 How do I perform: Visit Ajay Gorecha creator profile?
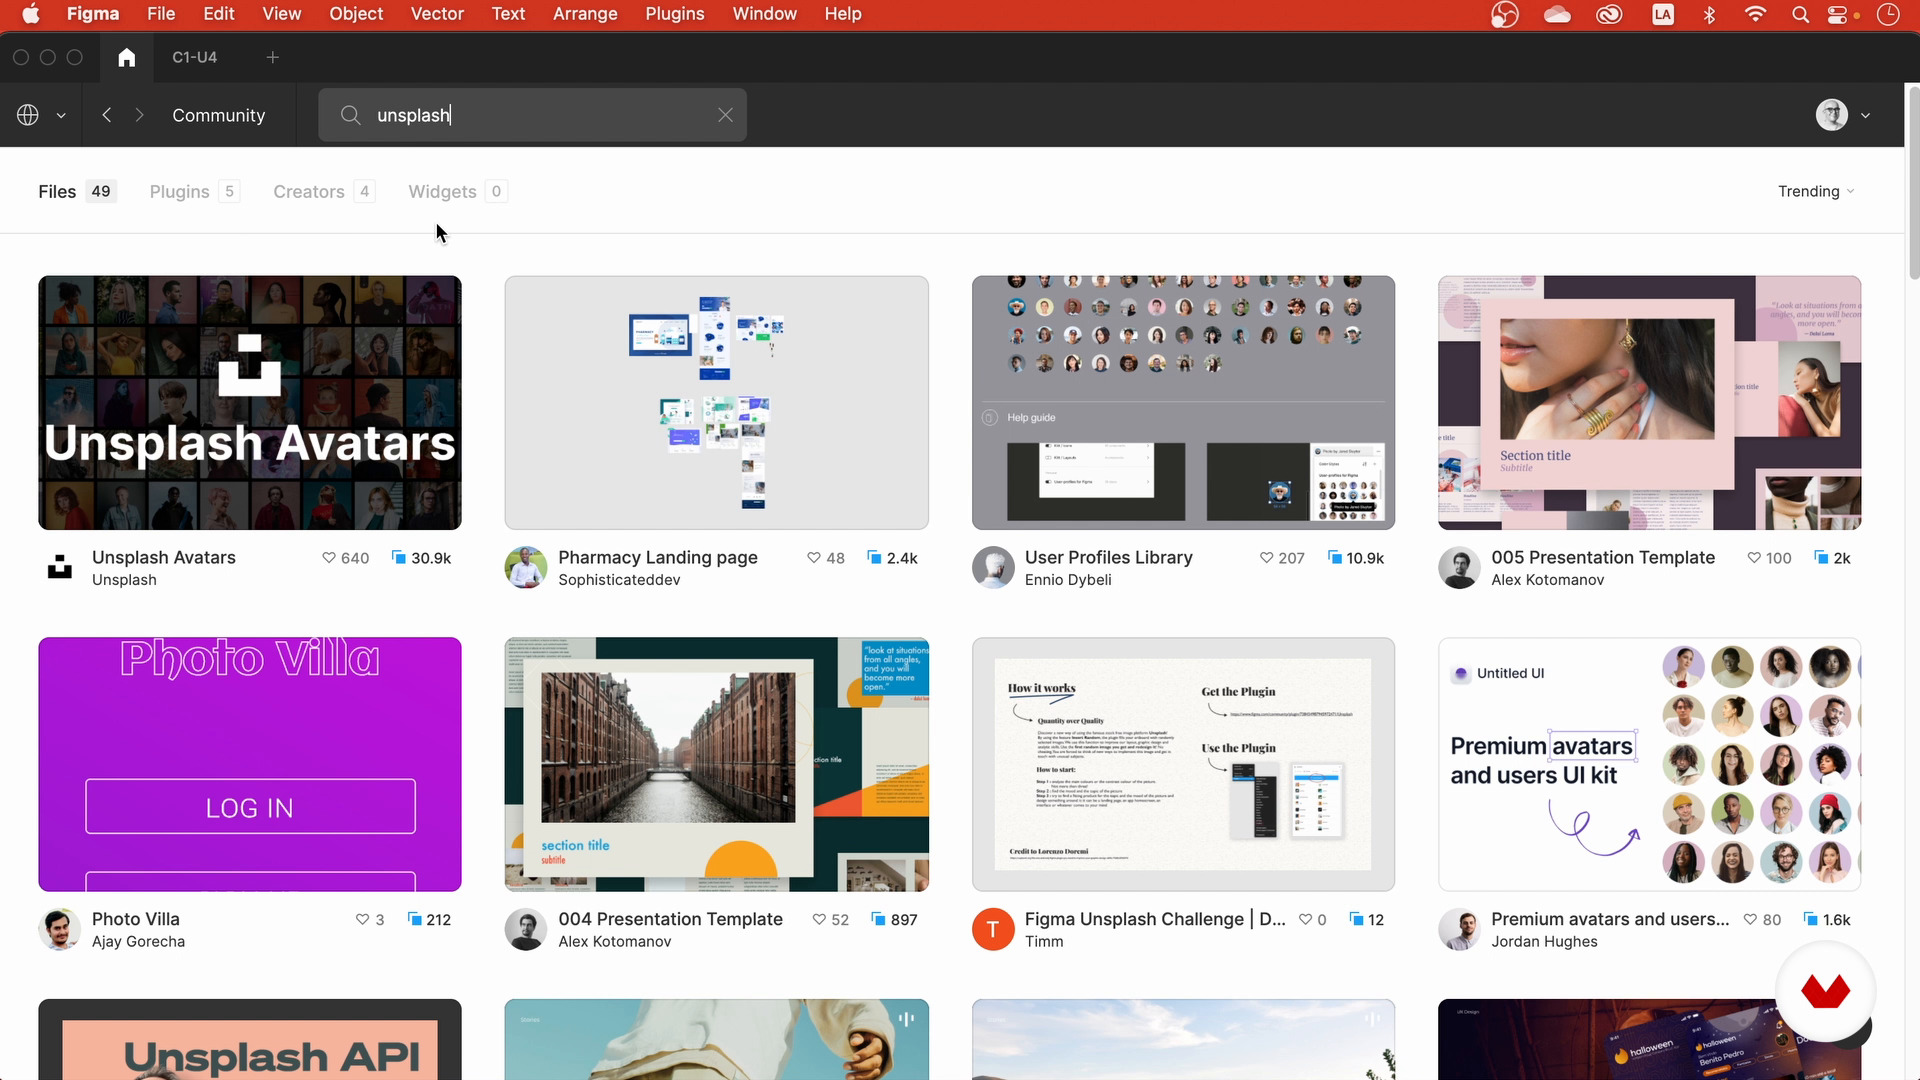pos(138,942)
